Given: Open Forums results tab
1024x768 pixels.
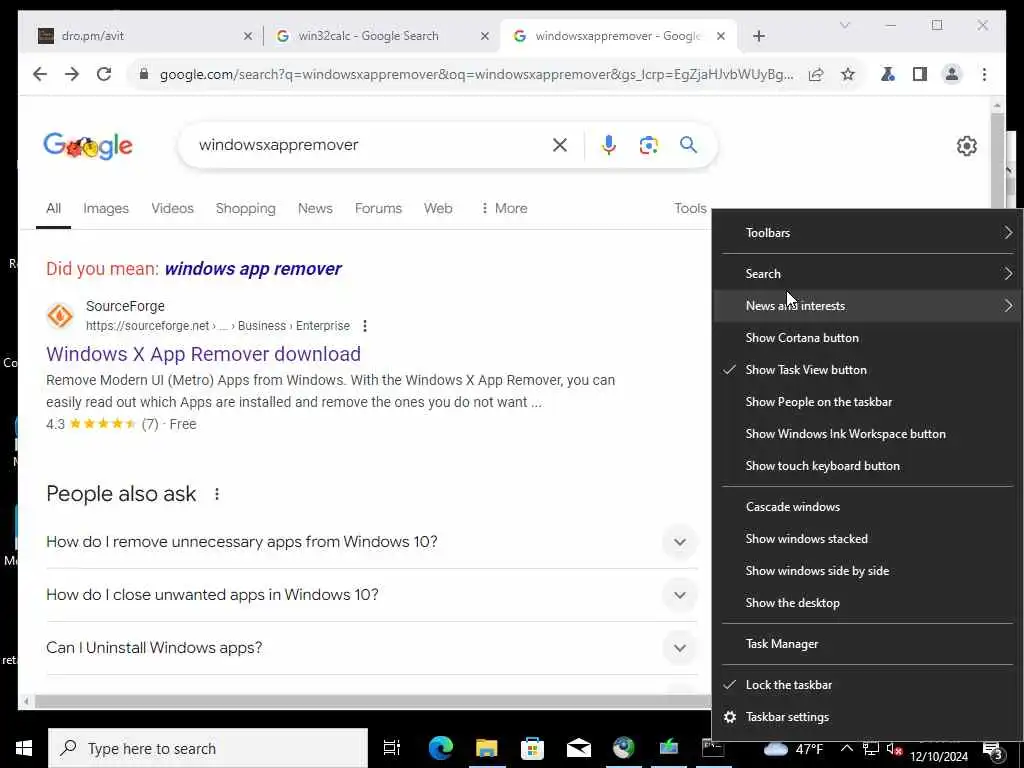Looking at the screenshot, I should point(378,208).
